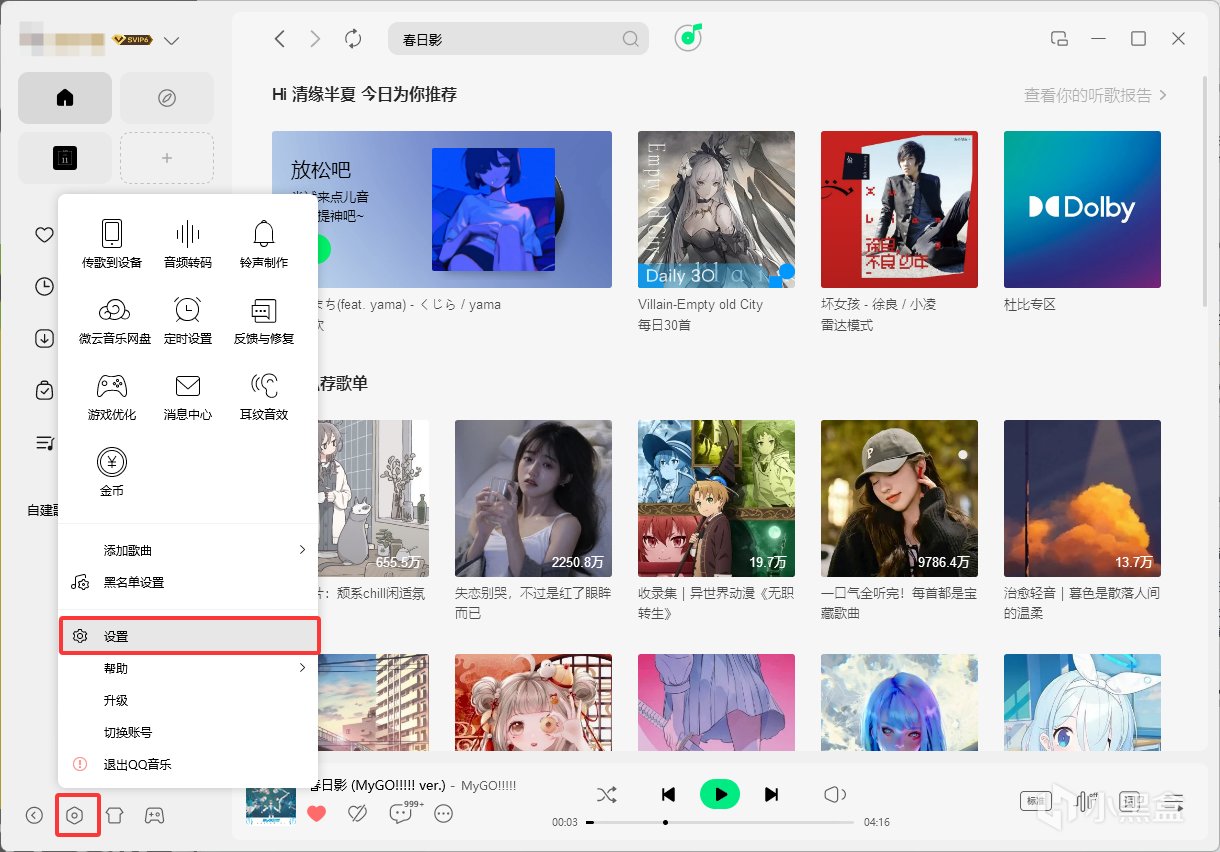Viewport: 1220px width, 852px height.
Task: Open the discover compass tab
Action: (167, 98)
